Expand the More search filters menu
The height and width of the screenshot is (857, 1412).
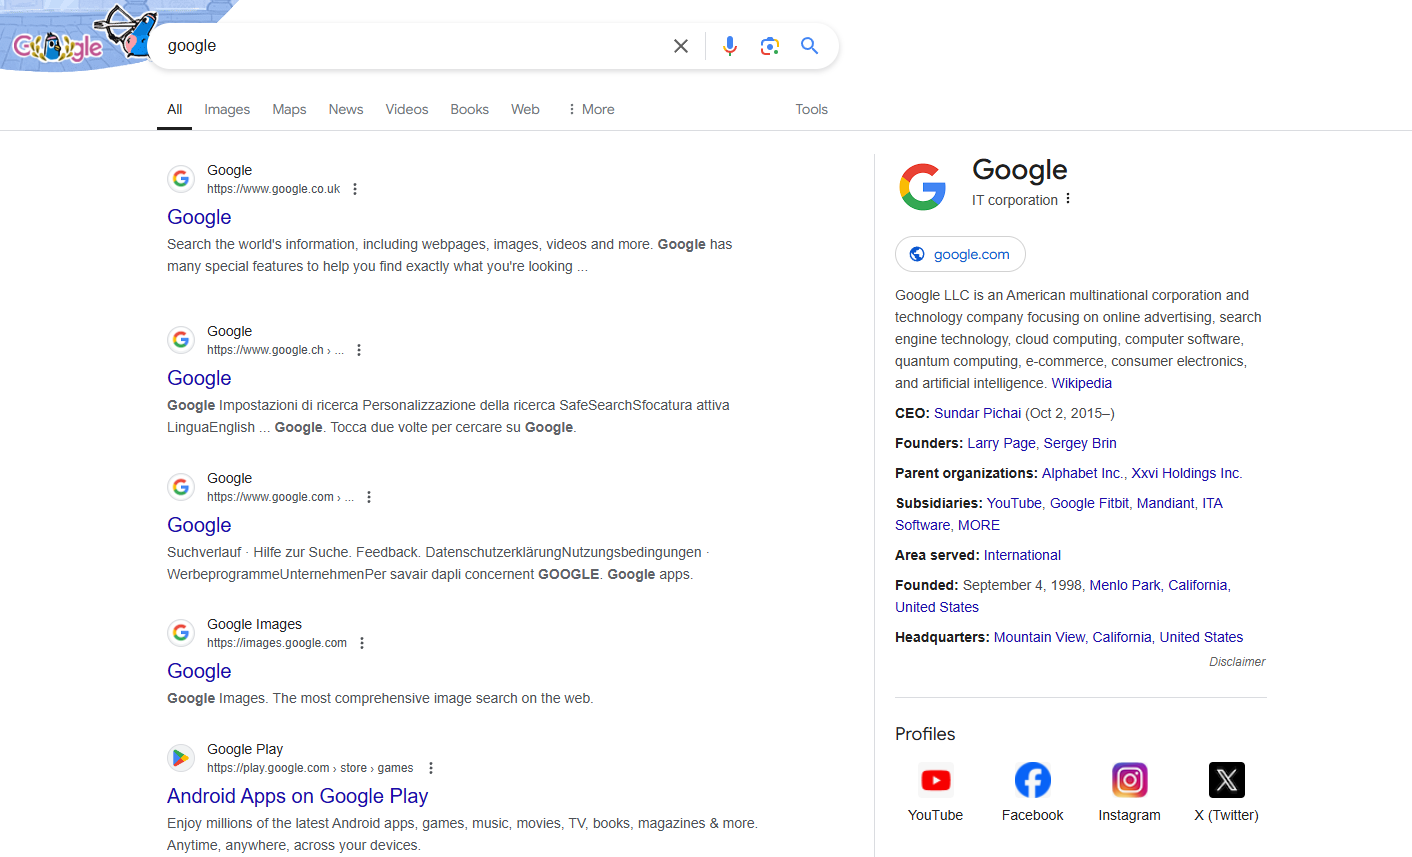[591, 110]
